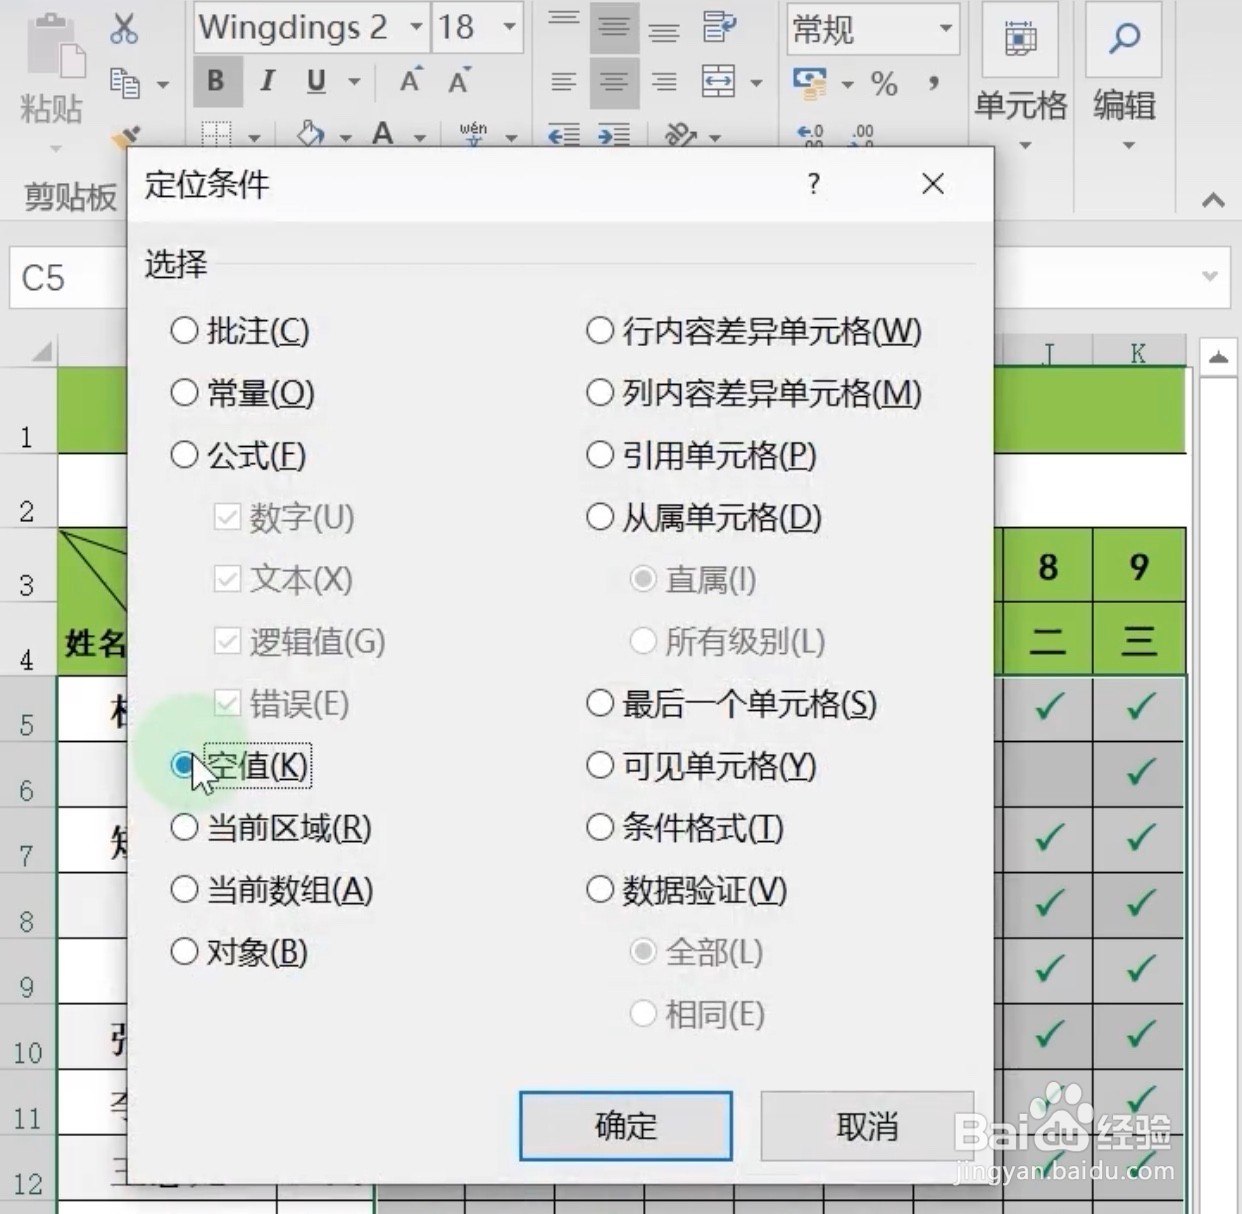Viewport: 1242px width, 1214px height.
Task: Open the Wingdings 2 font dropdown
Action: [416, 28]
